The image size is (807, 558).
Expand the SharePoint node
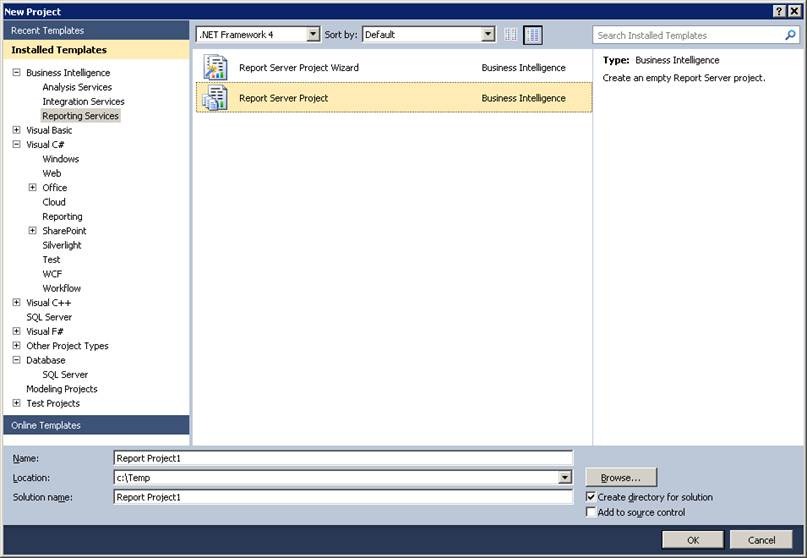pyautogui.click(x=32, y=231)
